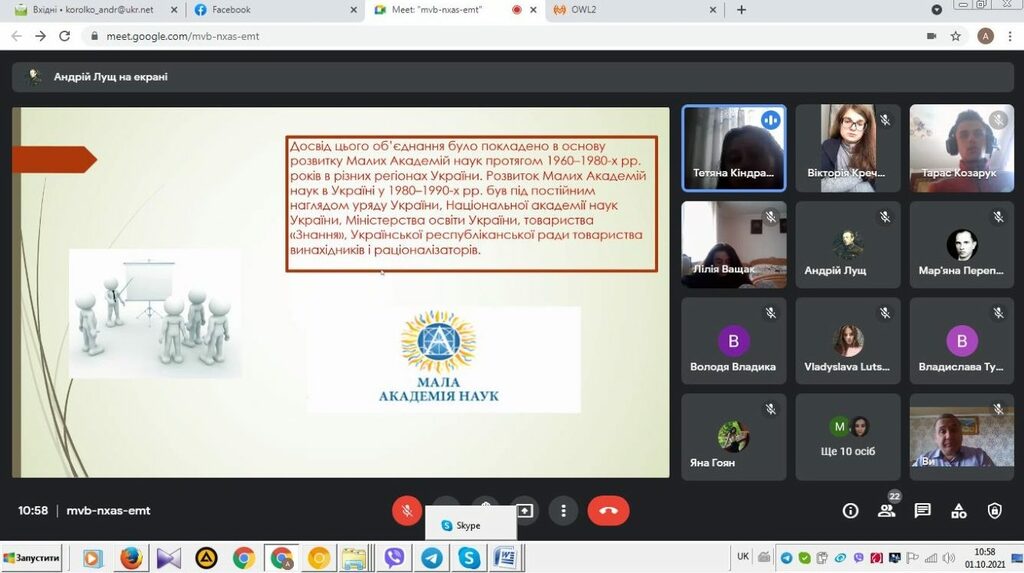Open host controls shield icon
This screenshot has width=1024, height=573.
point(994,510)
